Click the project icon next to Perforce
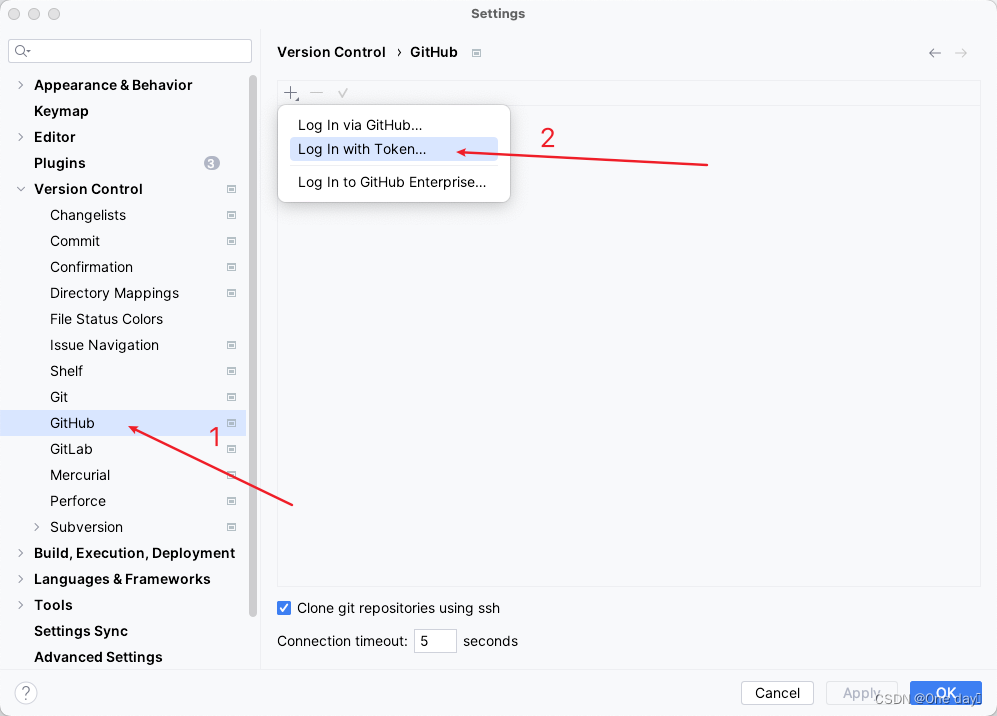Screen dimensions: 997x716 pos(231,502)
